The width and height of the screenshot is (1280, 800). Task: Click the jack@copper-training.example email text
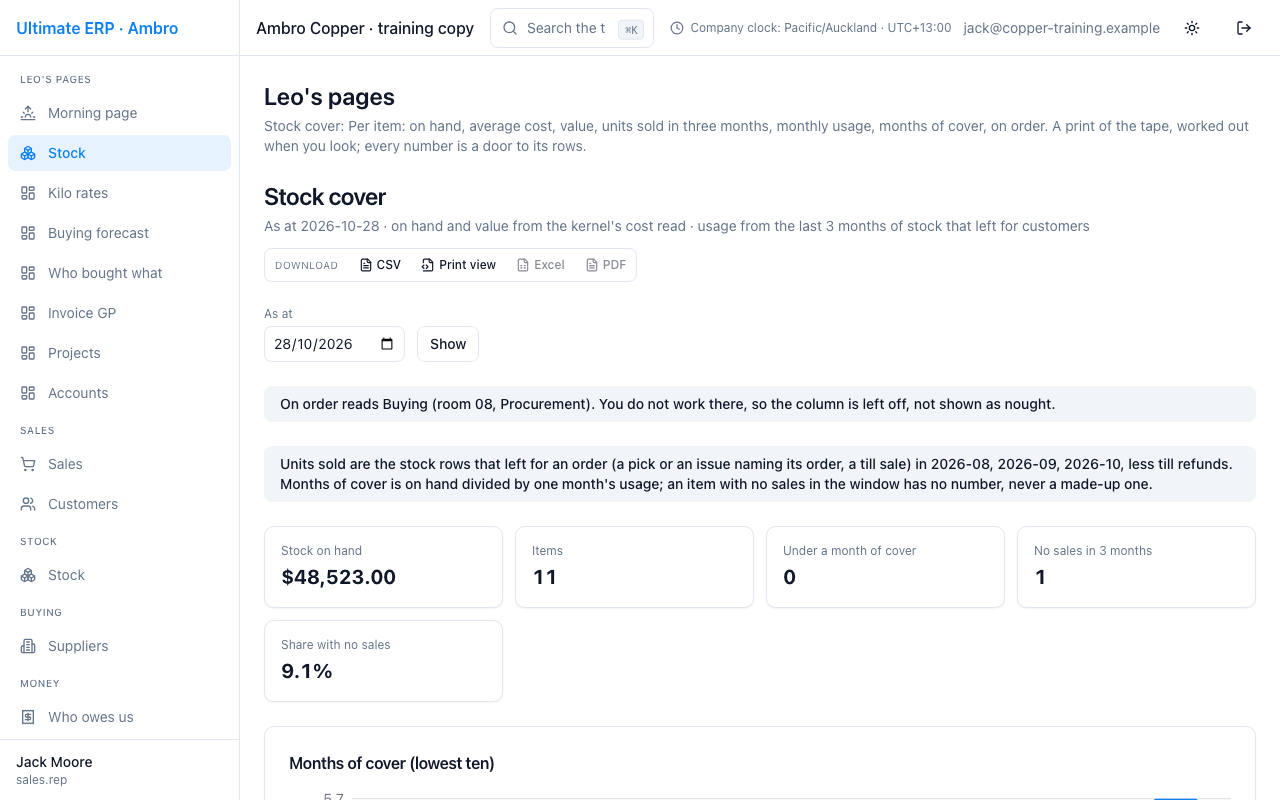(x=1062, y=28)
